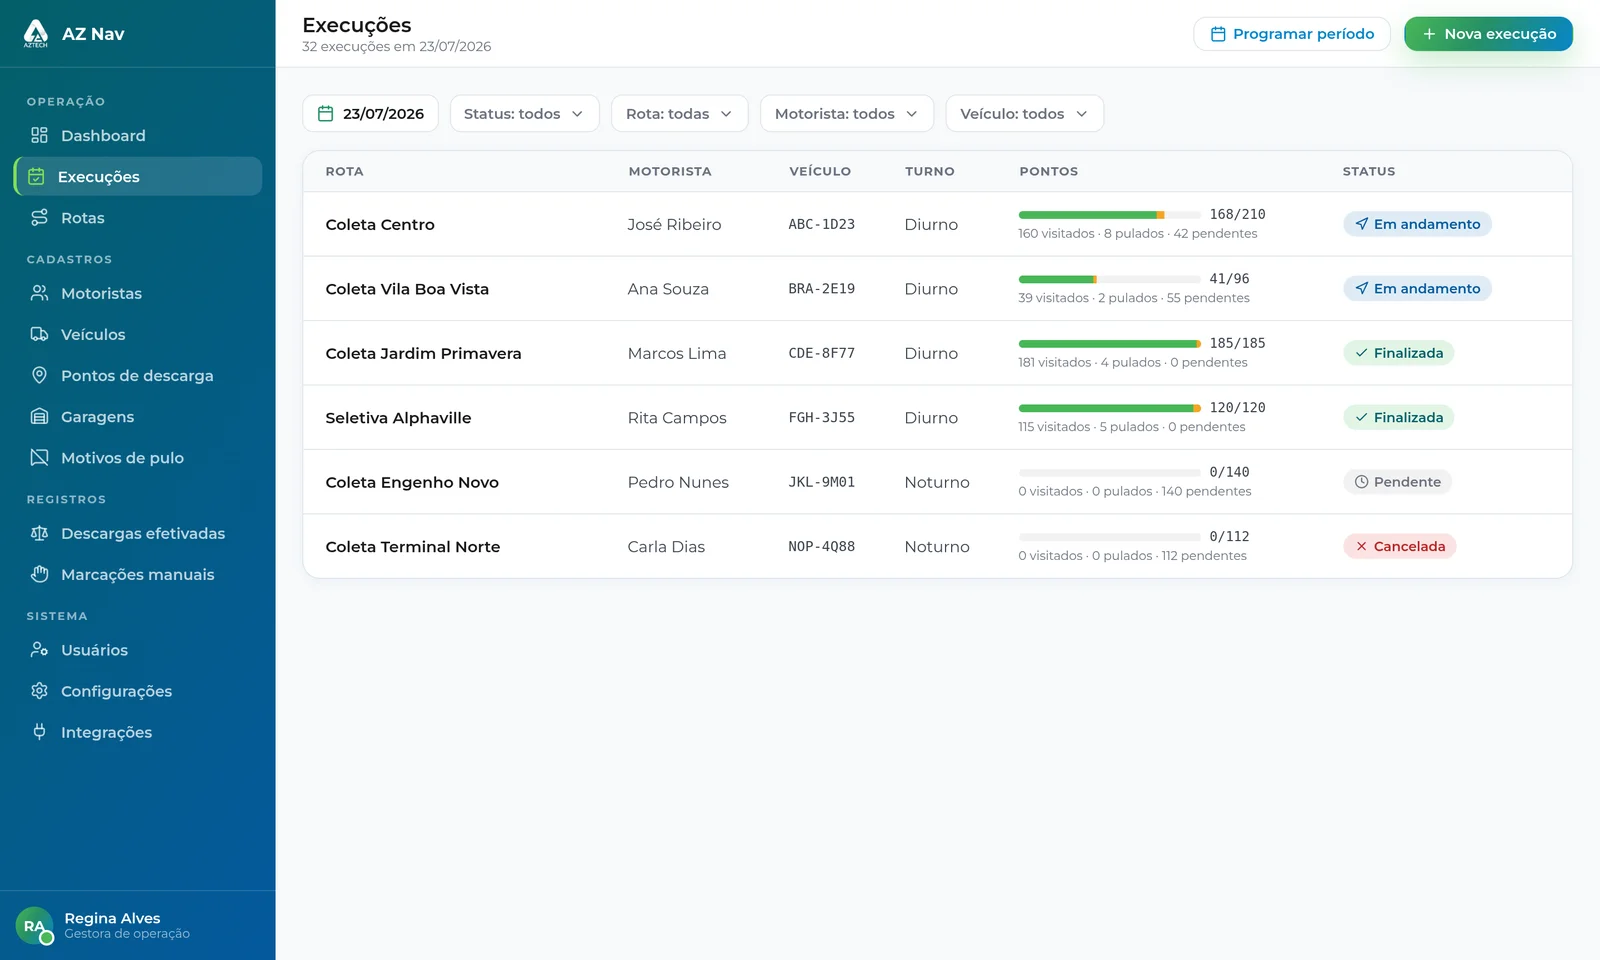
Task: Click driver name Pedro Nunes
Action: point(678,482)
